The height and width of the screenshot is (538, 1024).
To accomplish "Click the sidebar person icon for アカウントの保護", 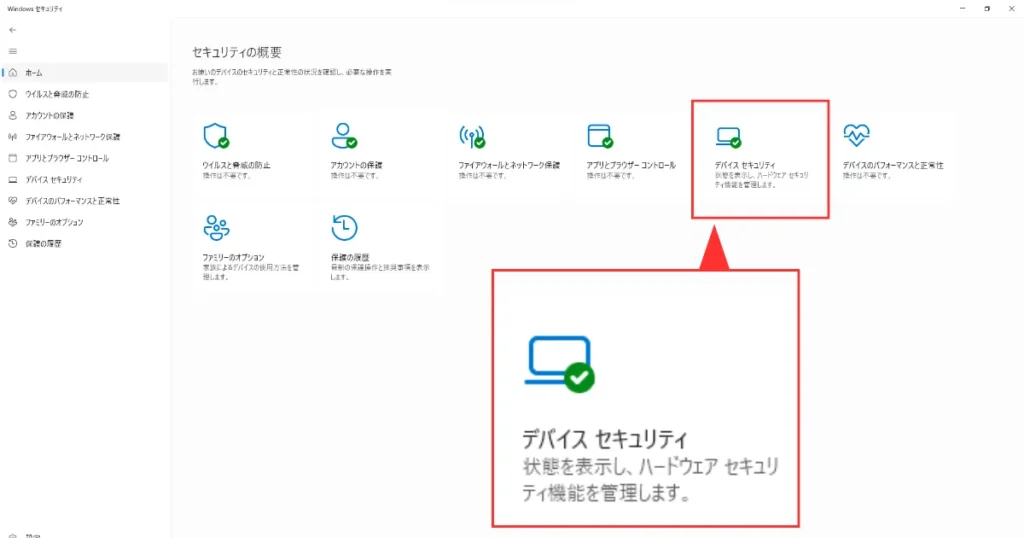I will point(12,116).
